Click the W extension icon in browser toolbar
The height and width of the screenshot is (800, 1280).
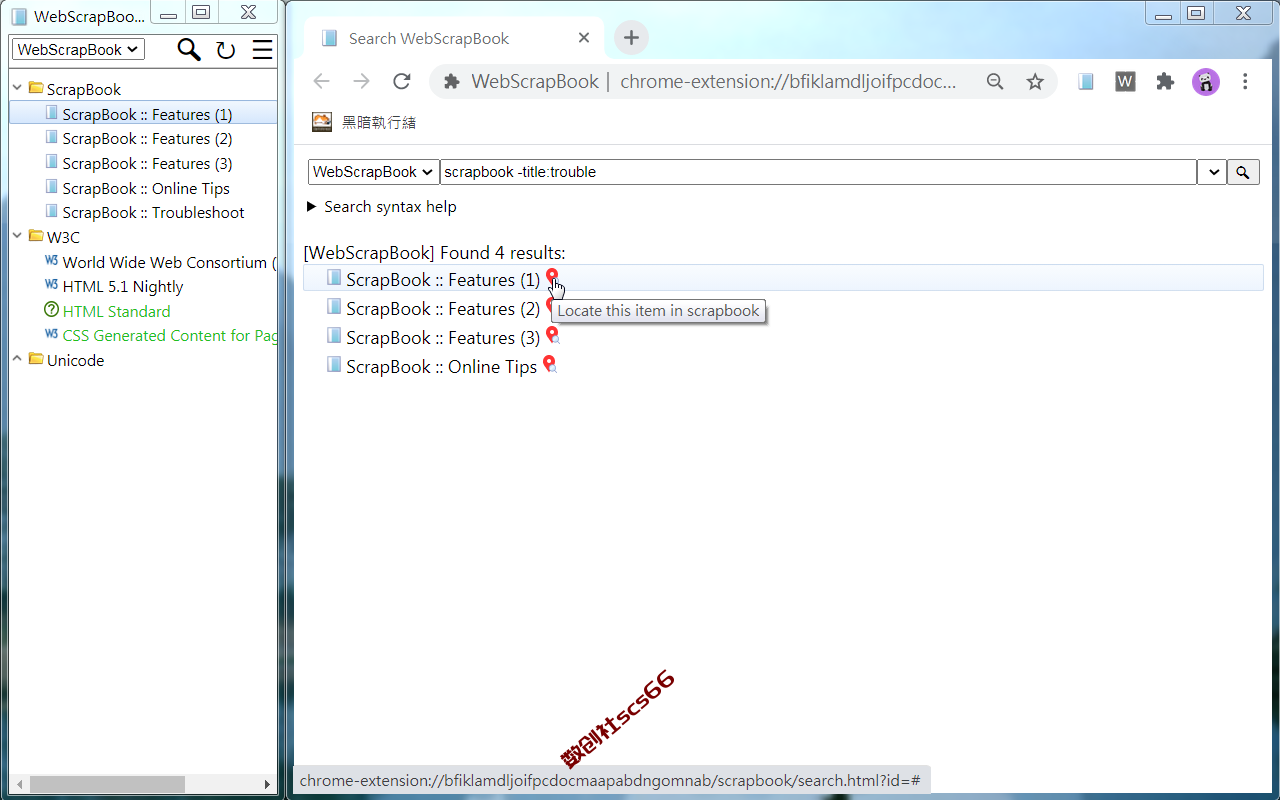point(1125,82)
